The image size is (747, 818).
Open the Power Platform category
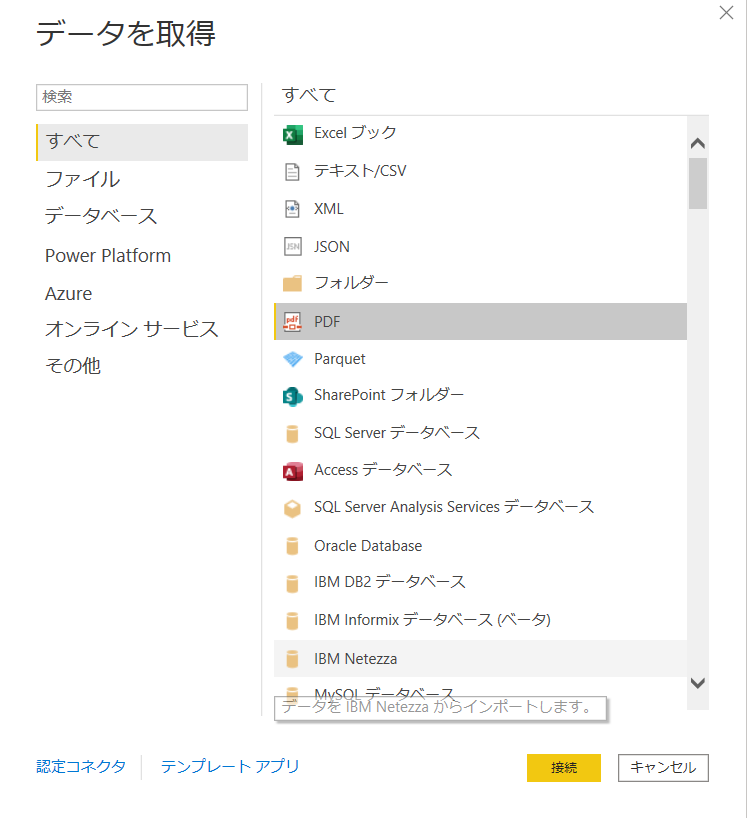coord(108,256)
